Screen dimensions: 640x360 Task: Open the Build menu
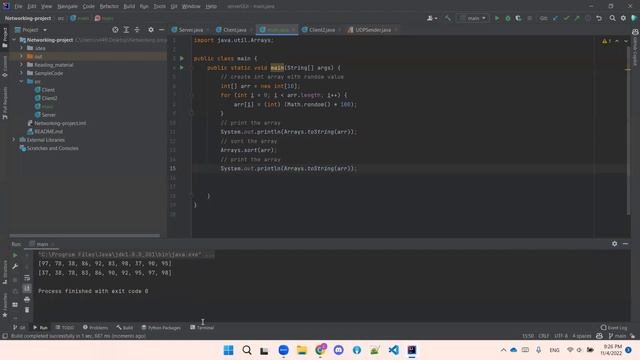coord(129,7)
